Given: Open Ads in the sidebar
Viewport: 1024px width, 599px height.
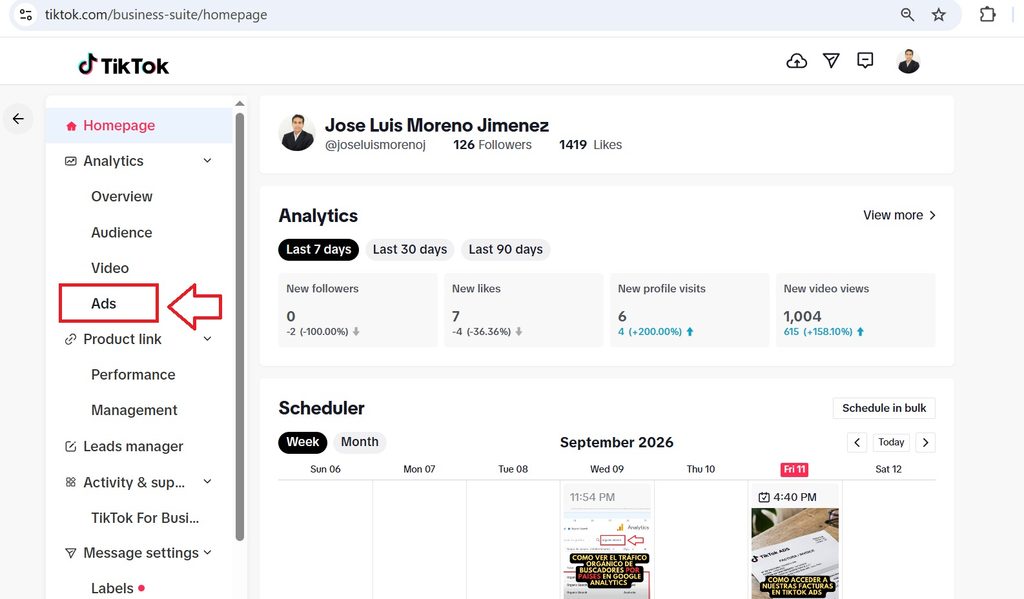Looking at the screenshot, I should (103, 304).
